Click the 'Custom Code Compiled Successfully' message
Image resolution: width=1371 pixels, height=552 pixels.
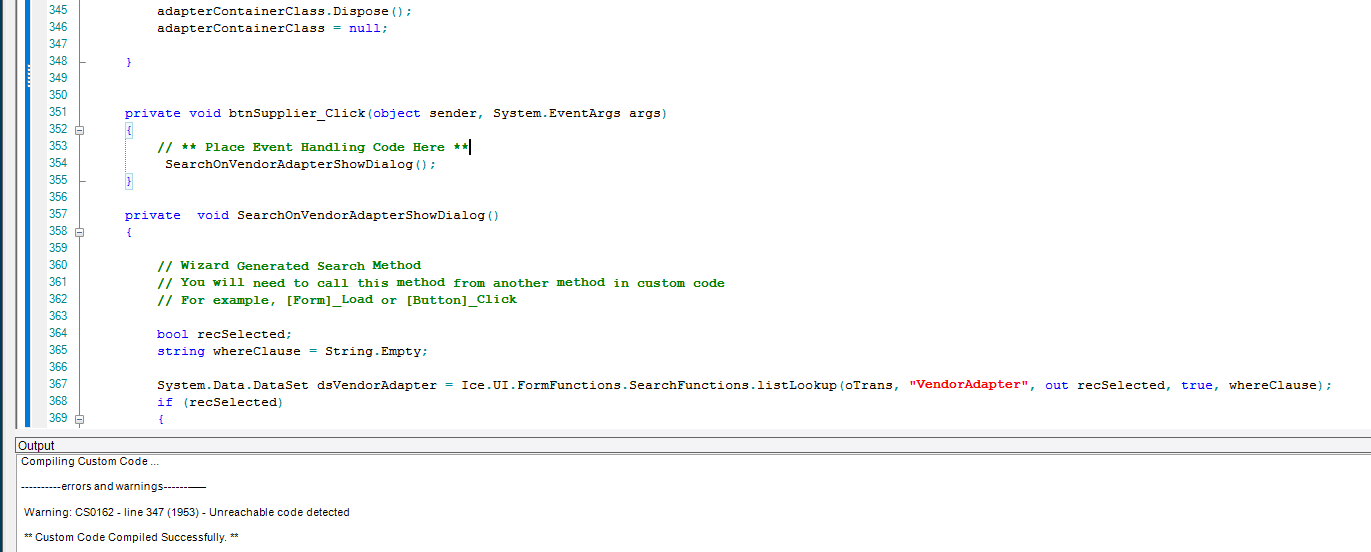(130, 537)
